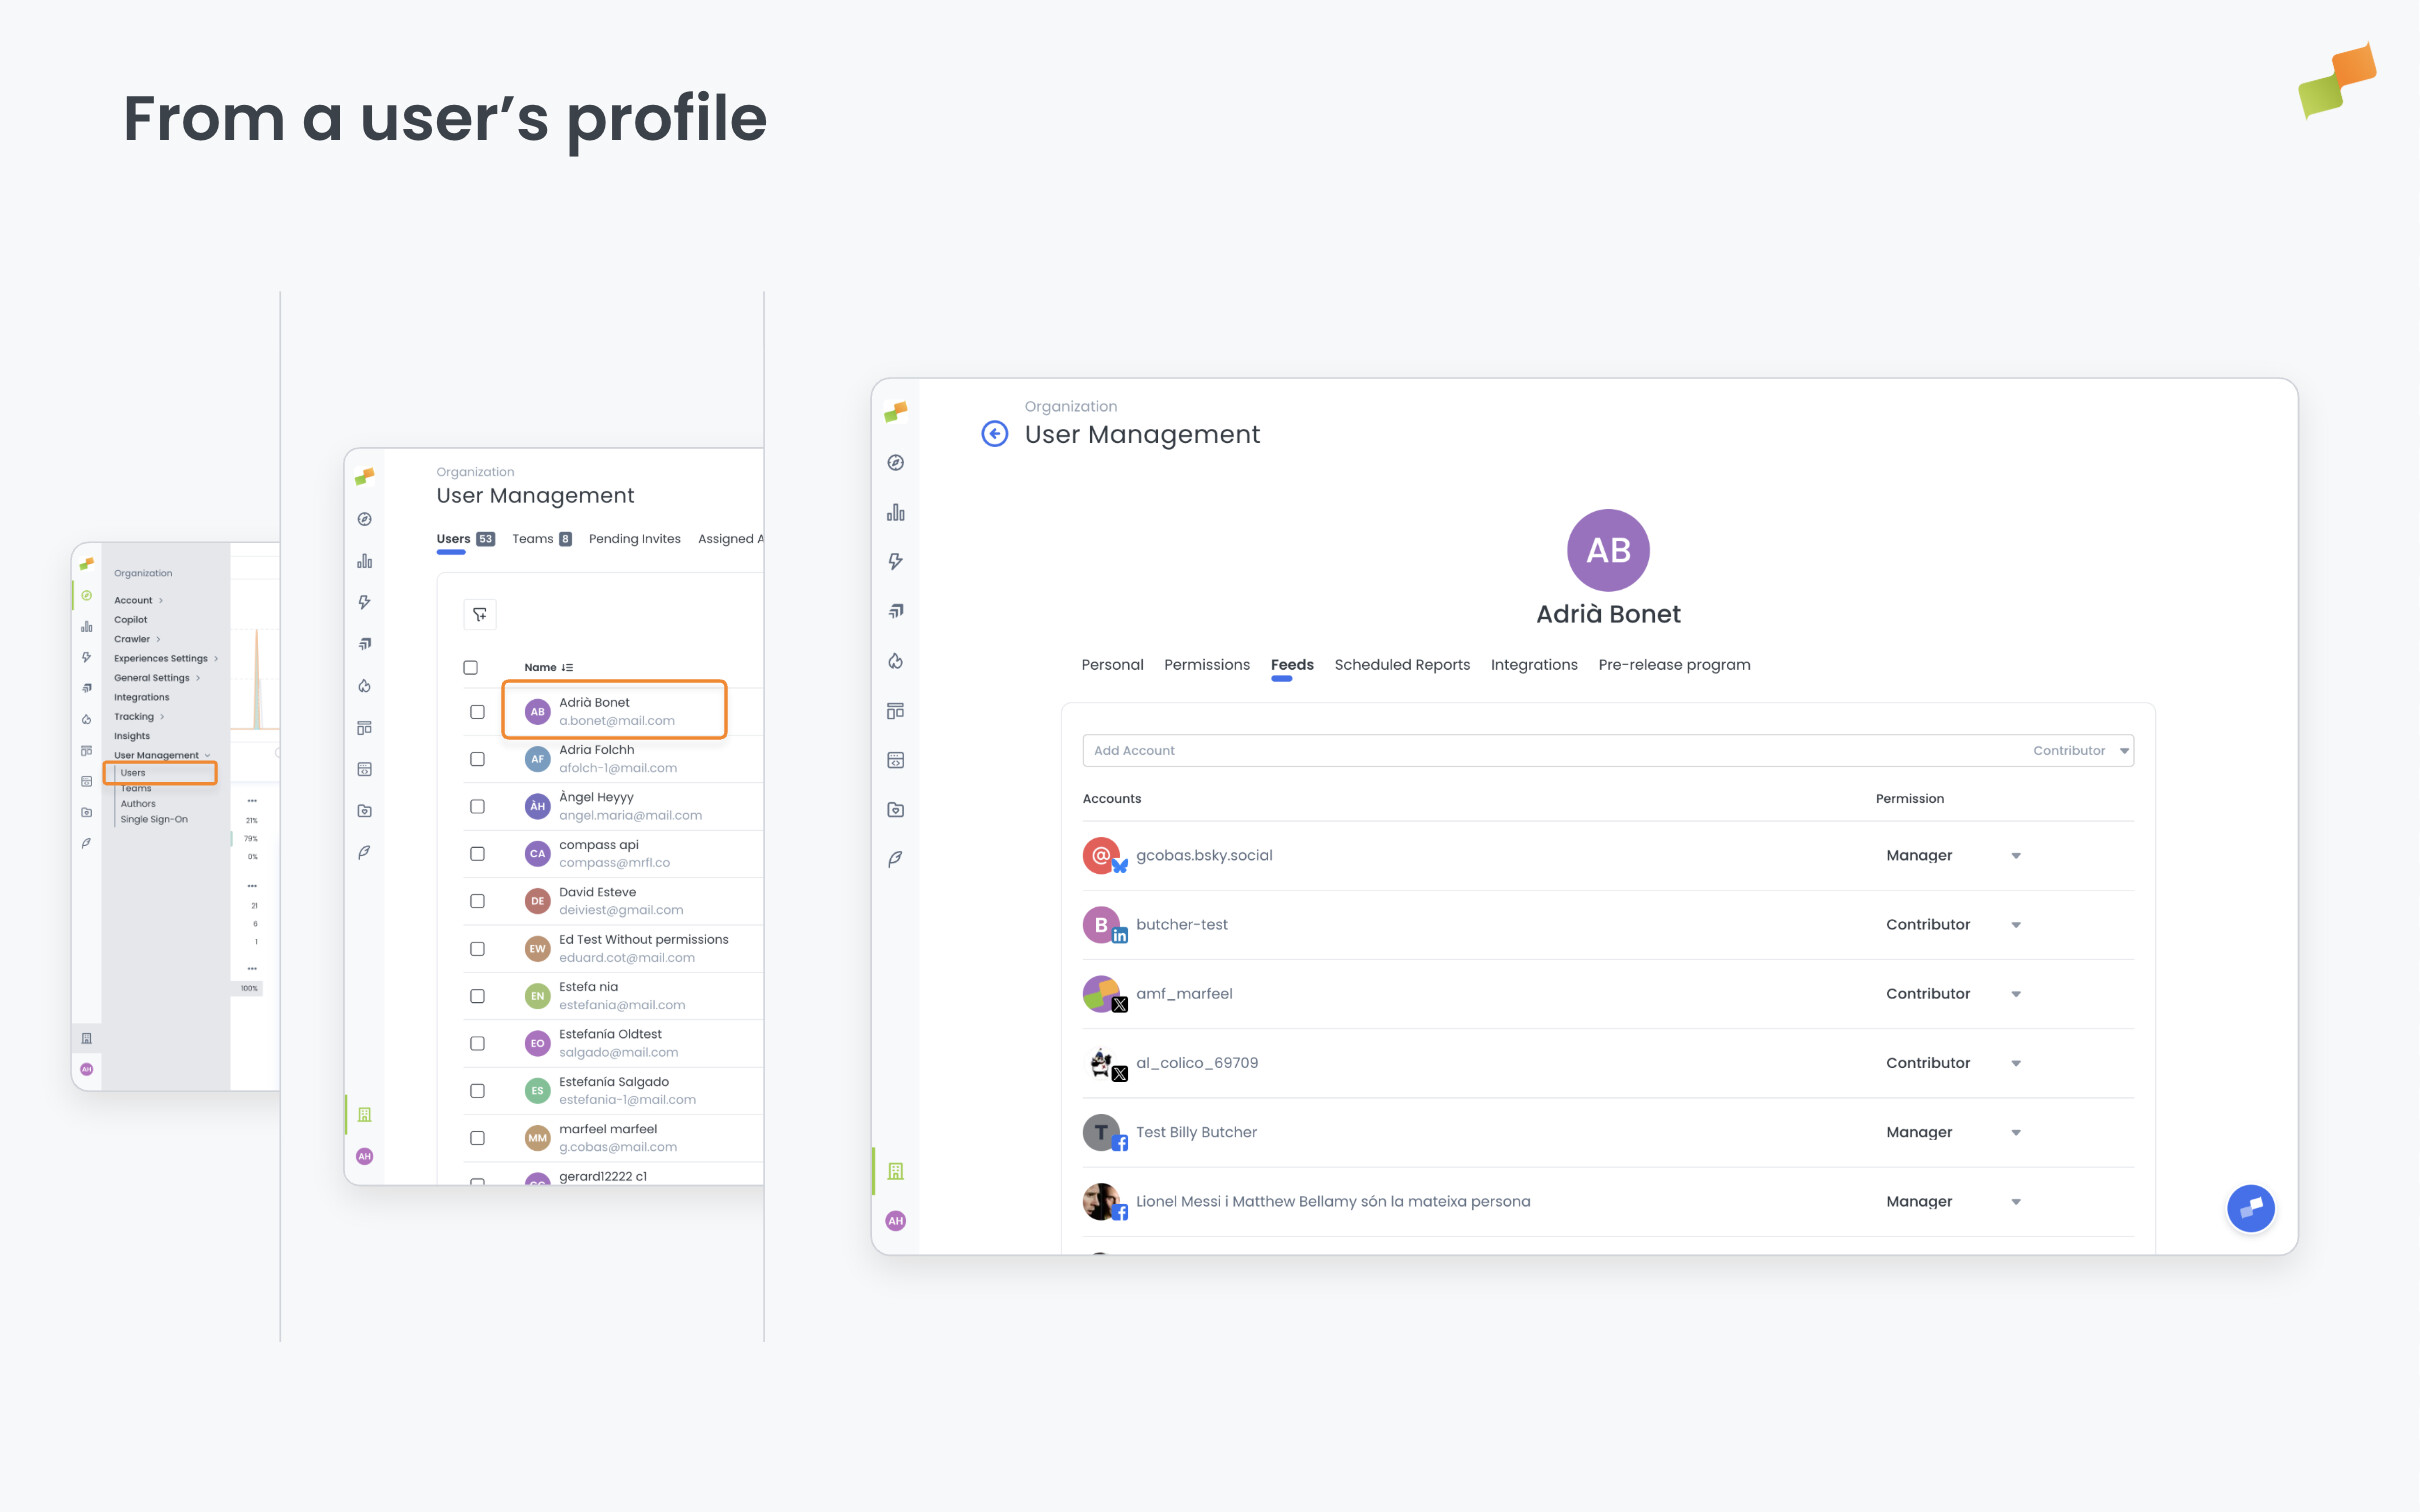This screenshot has height=1512, width=2420.
Task: Click the chat bubble icon at bottom right
Action: coord(2251,1207)
